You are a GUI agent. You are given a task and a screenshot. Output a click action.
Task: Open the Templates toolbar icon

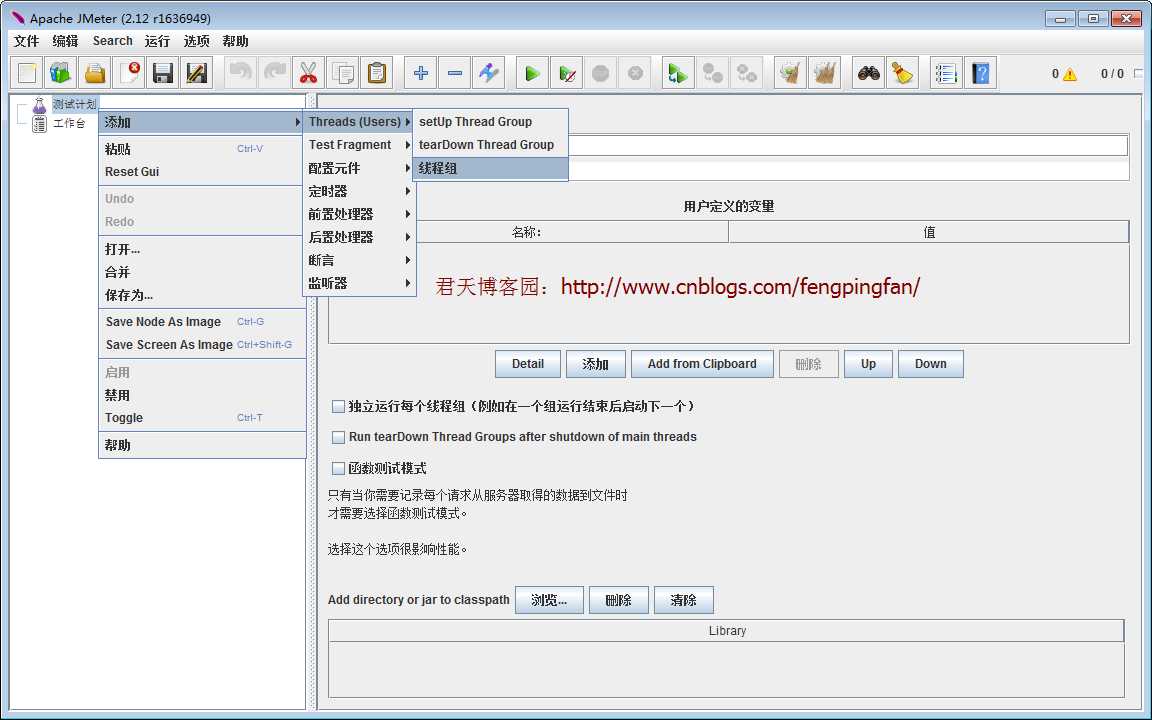click(61, 73)
